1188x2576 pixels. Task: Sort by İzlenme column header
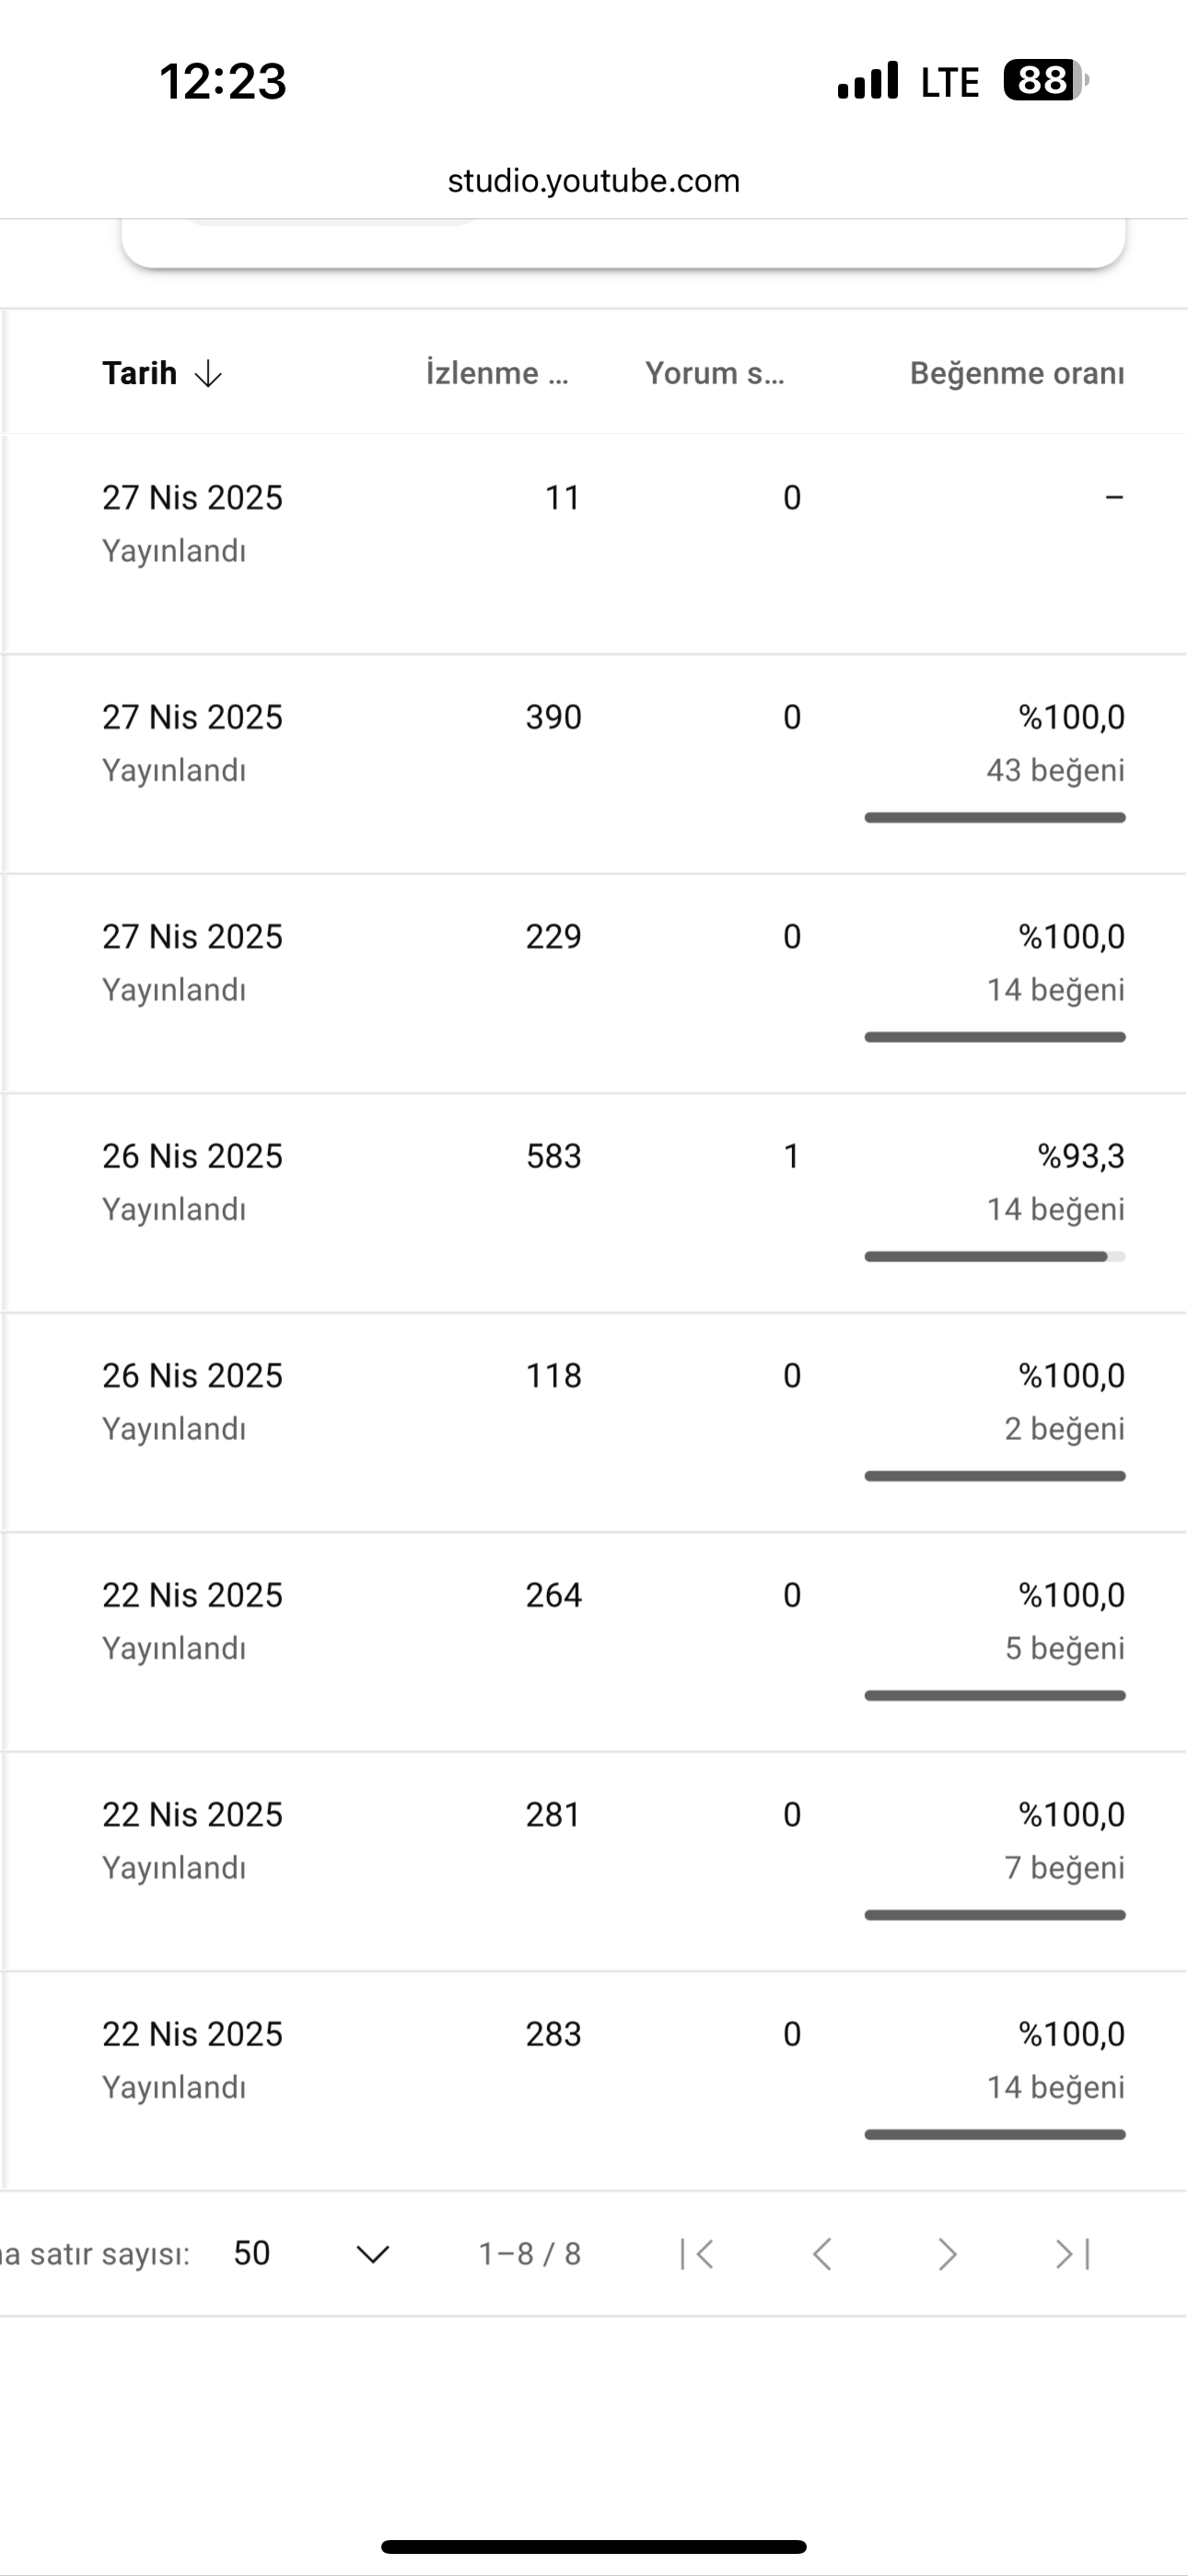(497, 373)
